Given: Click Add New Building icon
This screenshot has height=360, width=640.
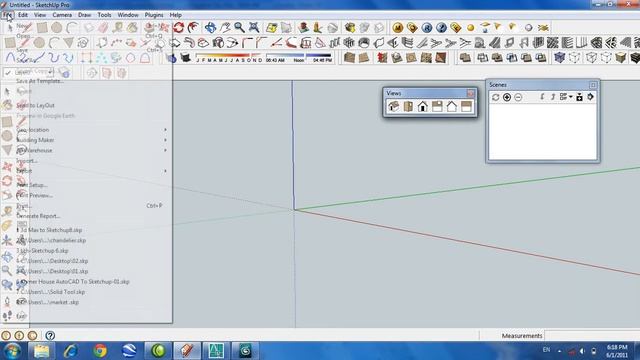Looking at the screenshot, I should [303, 27].
